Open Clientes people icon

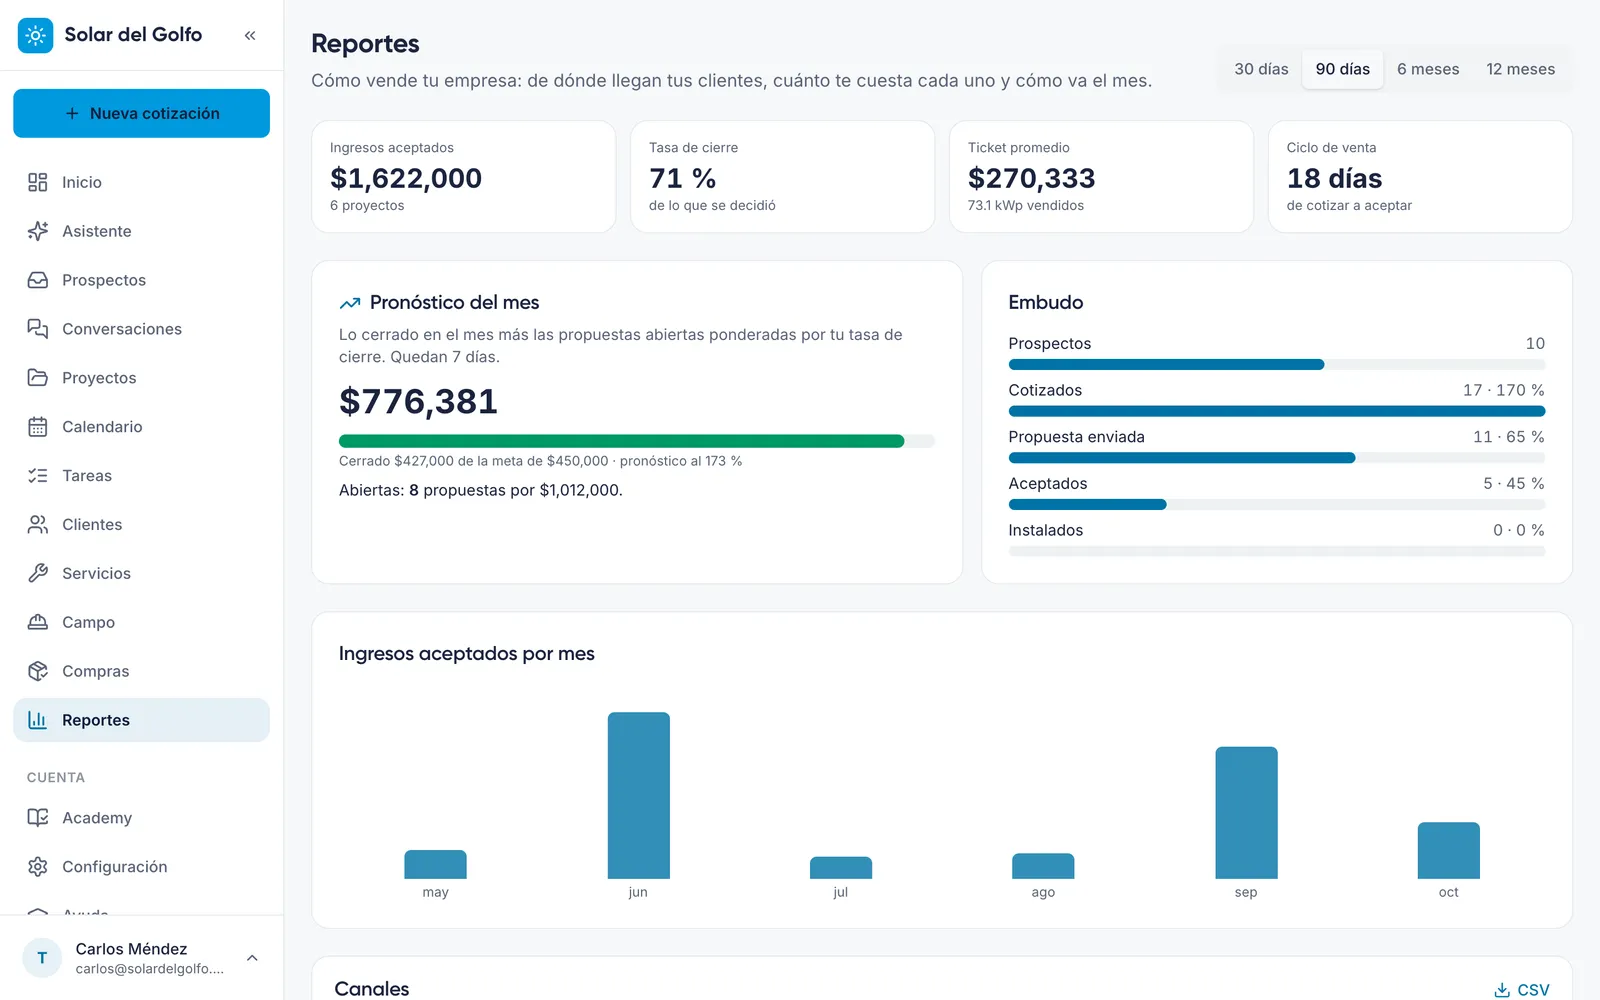click(38, 524)
